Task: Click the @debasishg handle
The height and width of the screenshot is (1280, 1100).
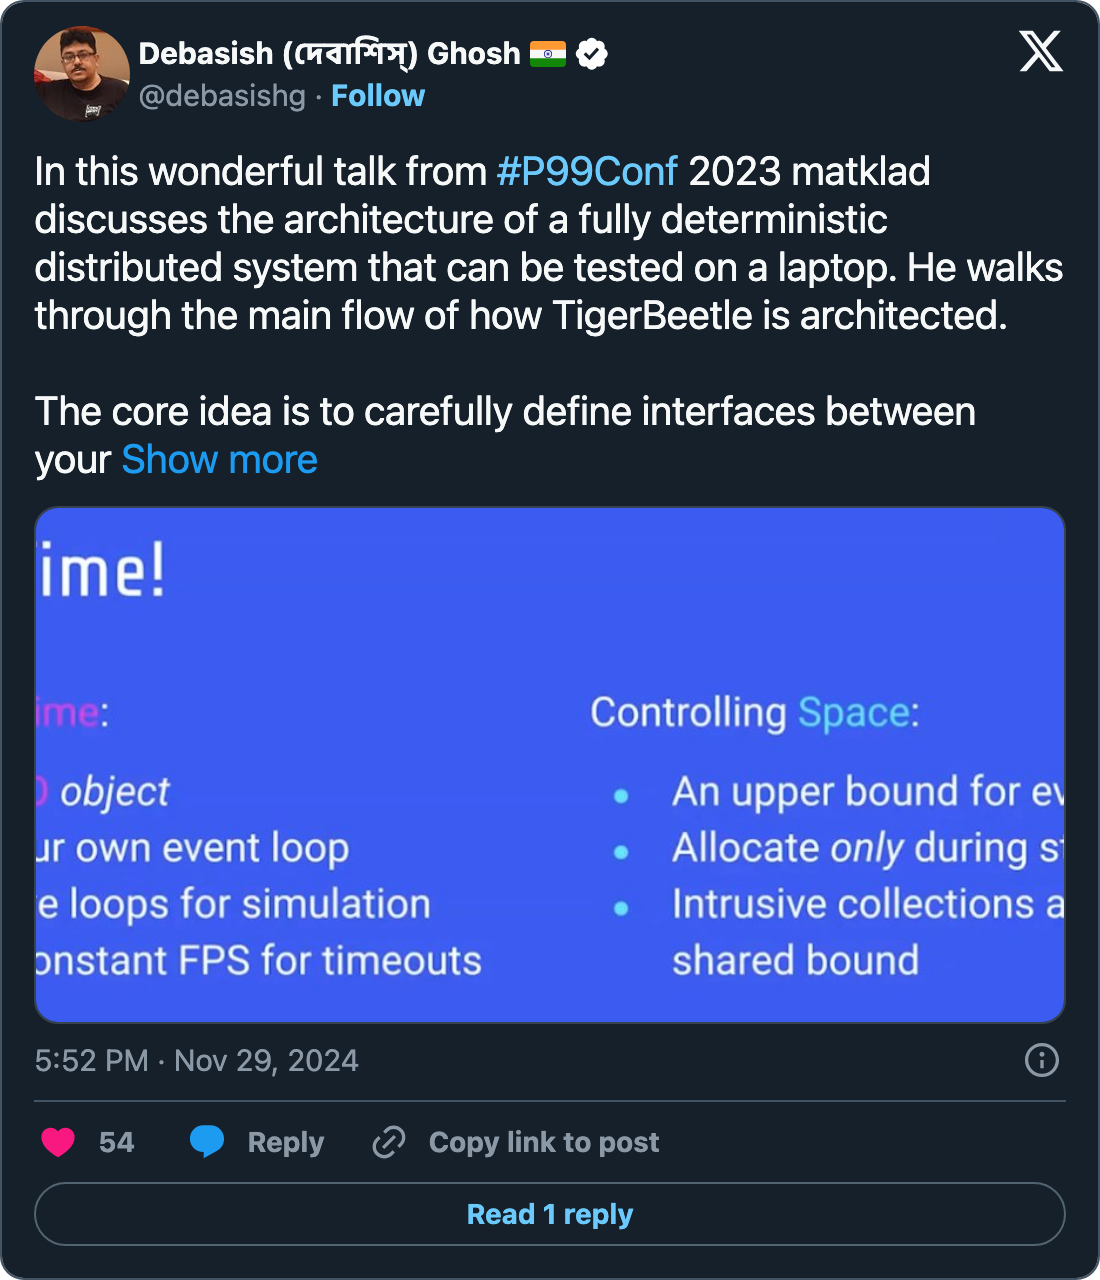Action: [222, 96]
